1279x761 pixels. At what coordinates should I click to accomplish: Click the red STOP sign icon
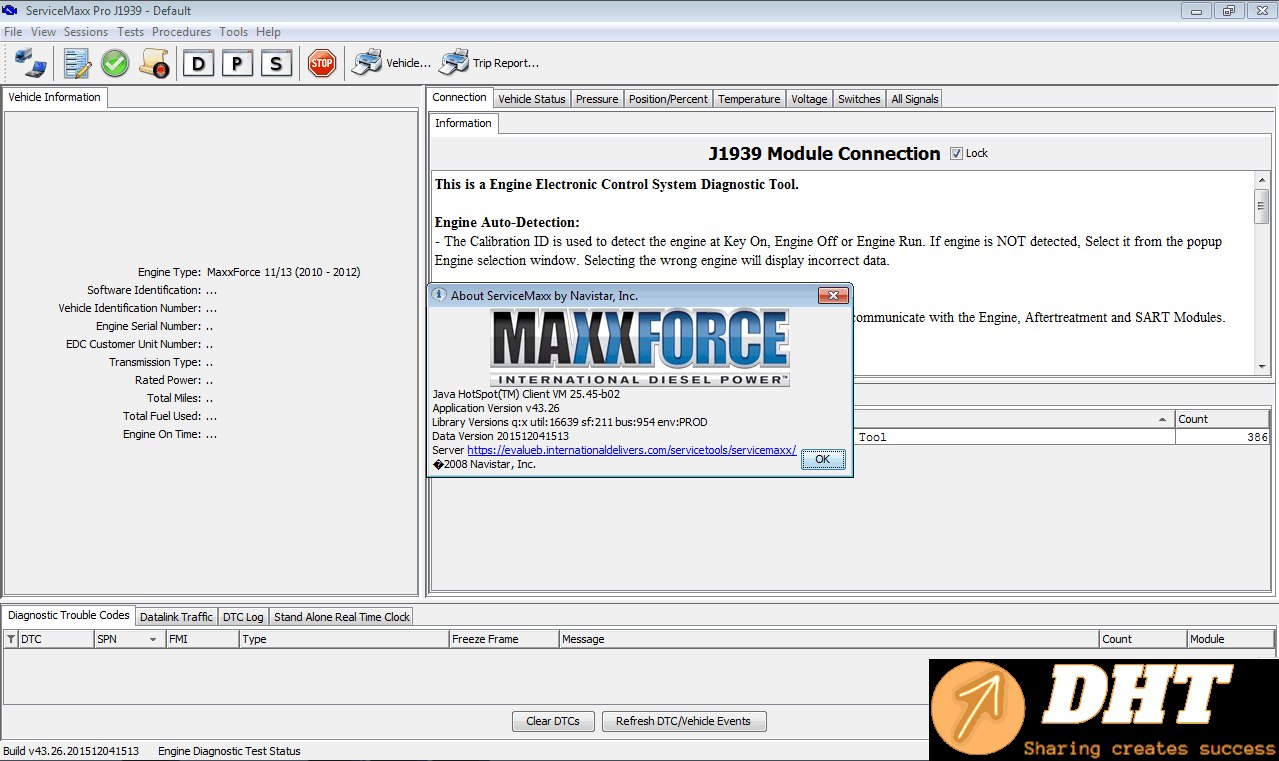coord(321,63)
